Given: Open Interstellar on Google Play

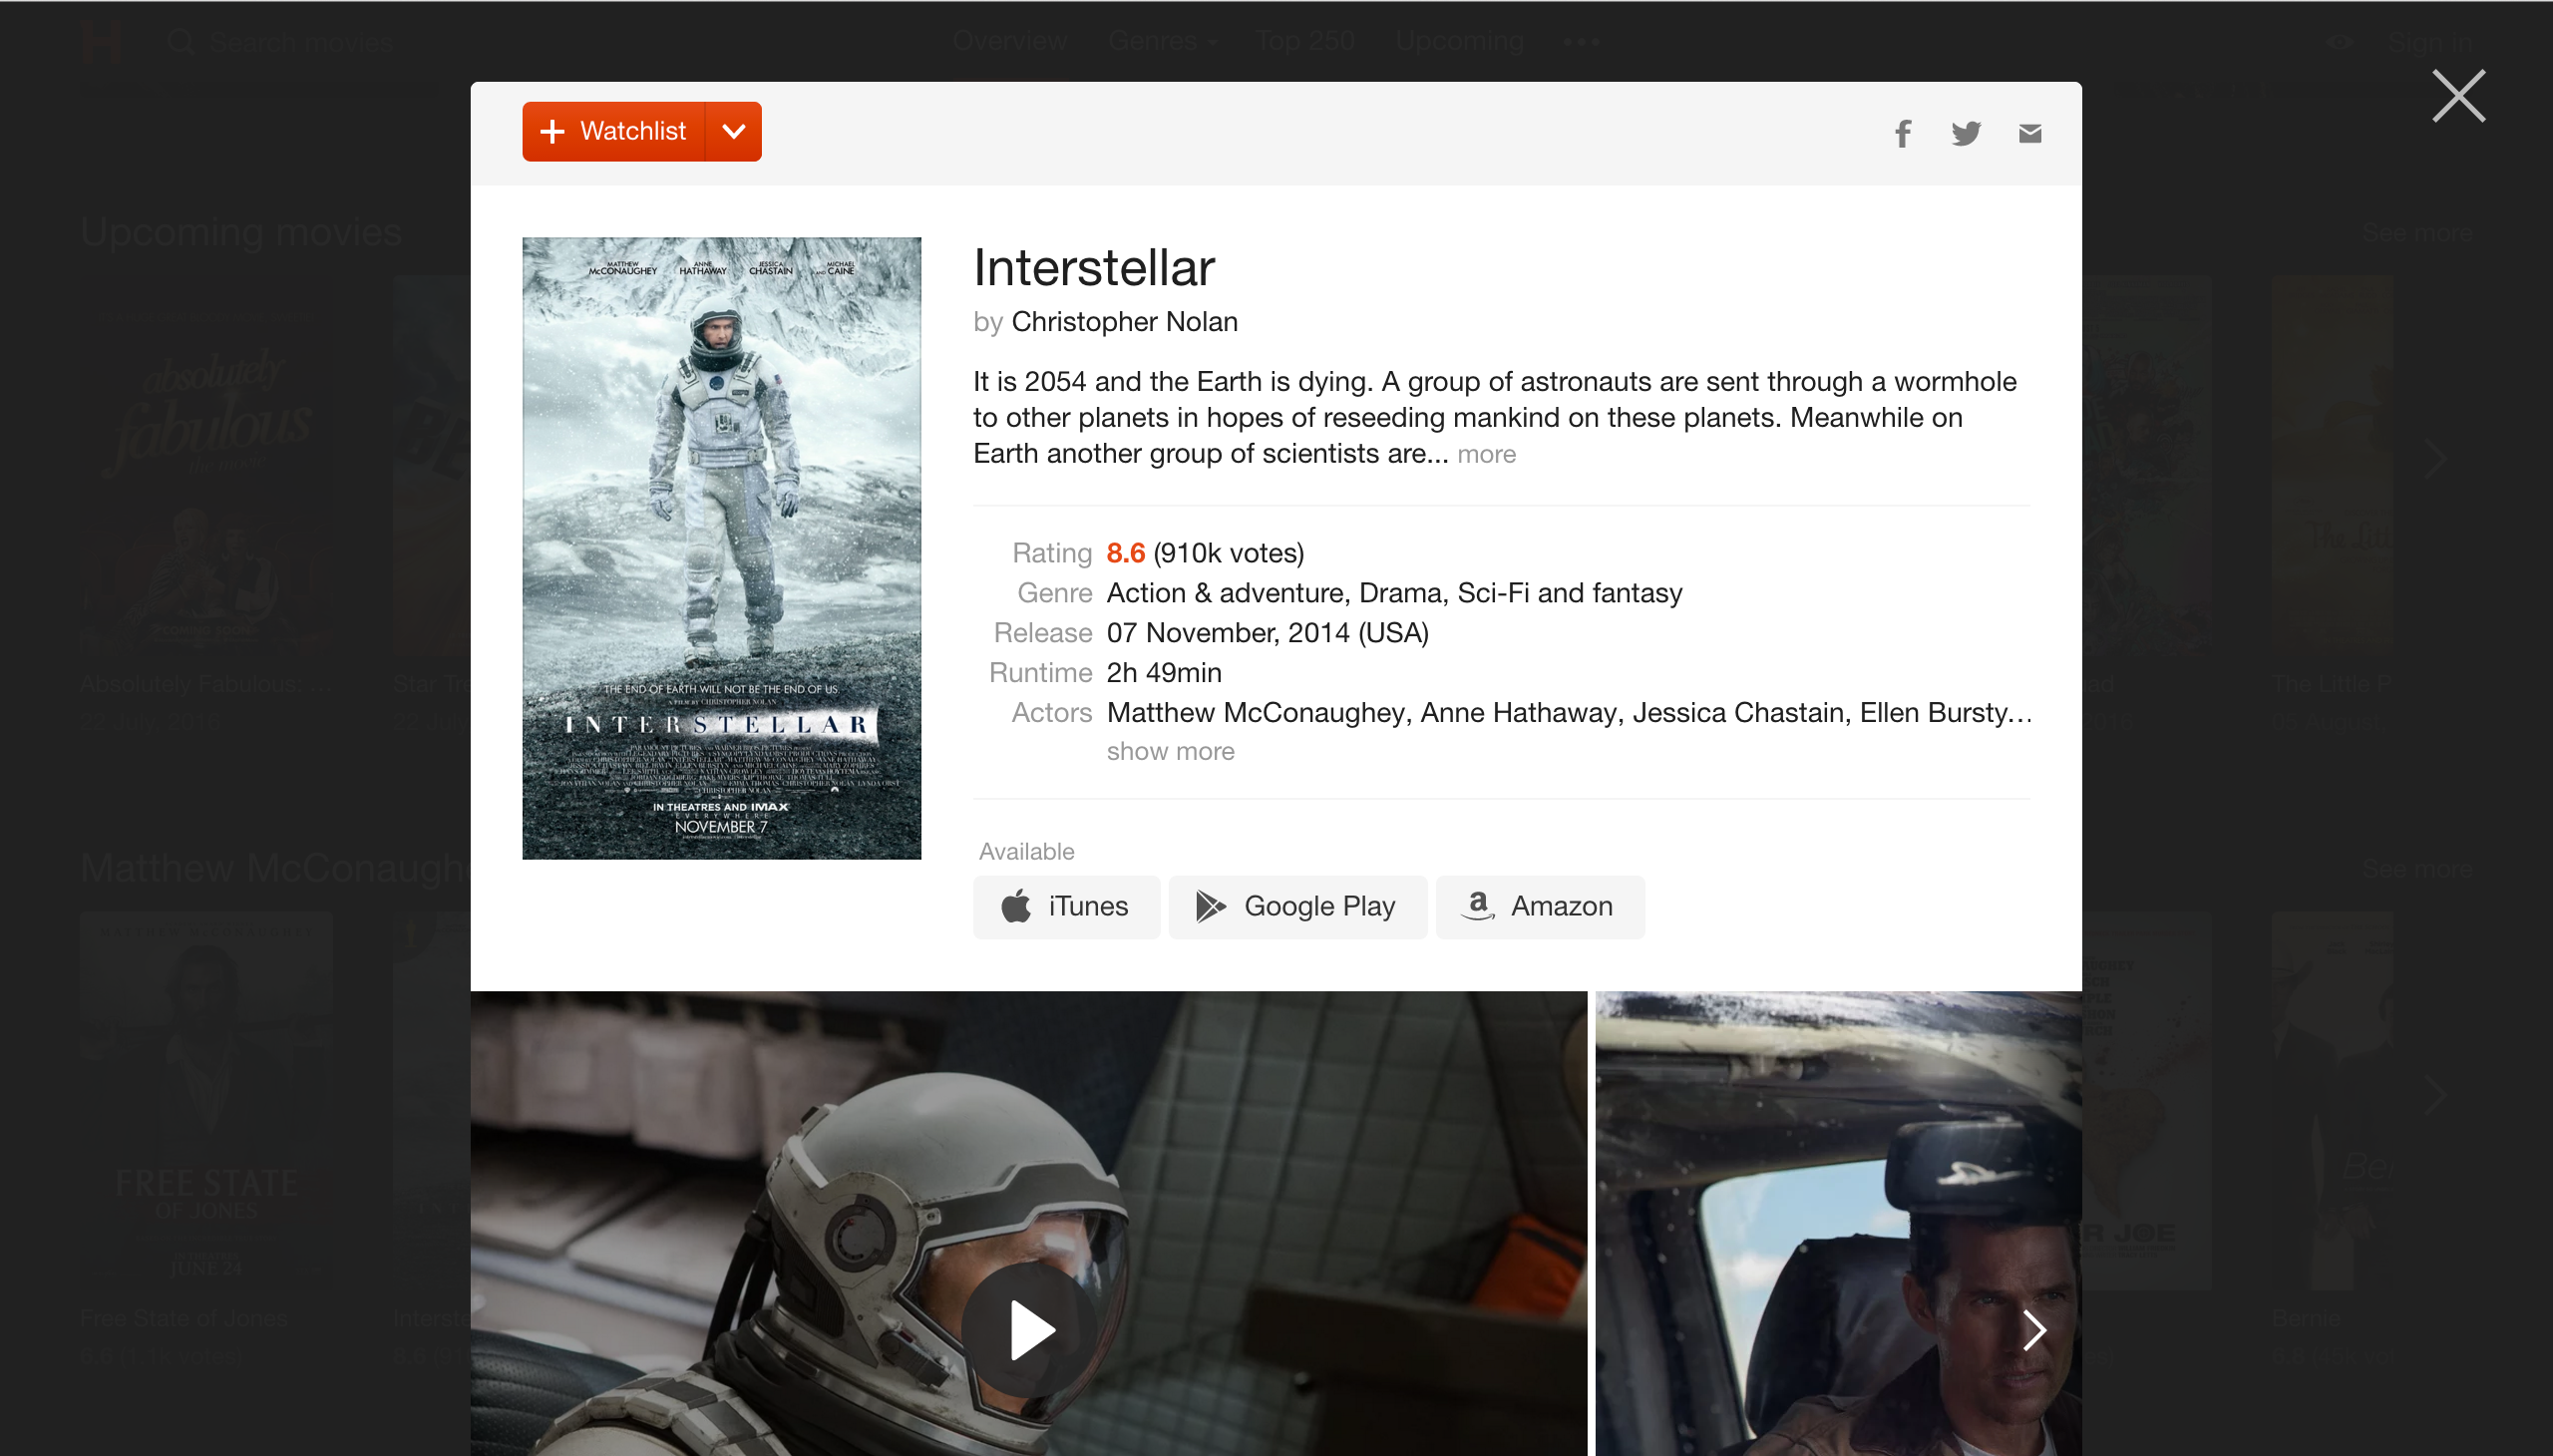Looking at the screenshot, I should 1297,906.
